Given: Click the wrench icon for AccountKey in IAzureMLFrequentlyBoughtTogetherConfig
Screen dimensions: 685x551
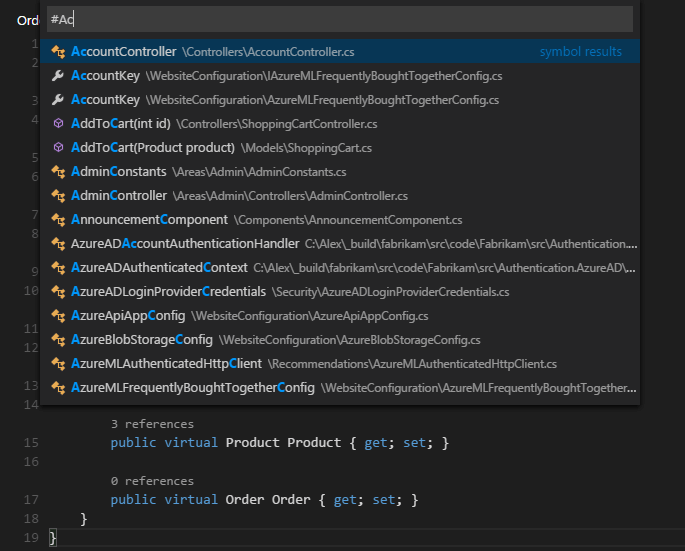Looking at the screenshot, I should coord(58,75).
